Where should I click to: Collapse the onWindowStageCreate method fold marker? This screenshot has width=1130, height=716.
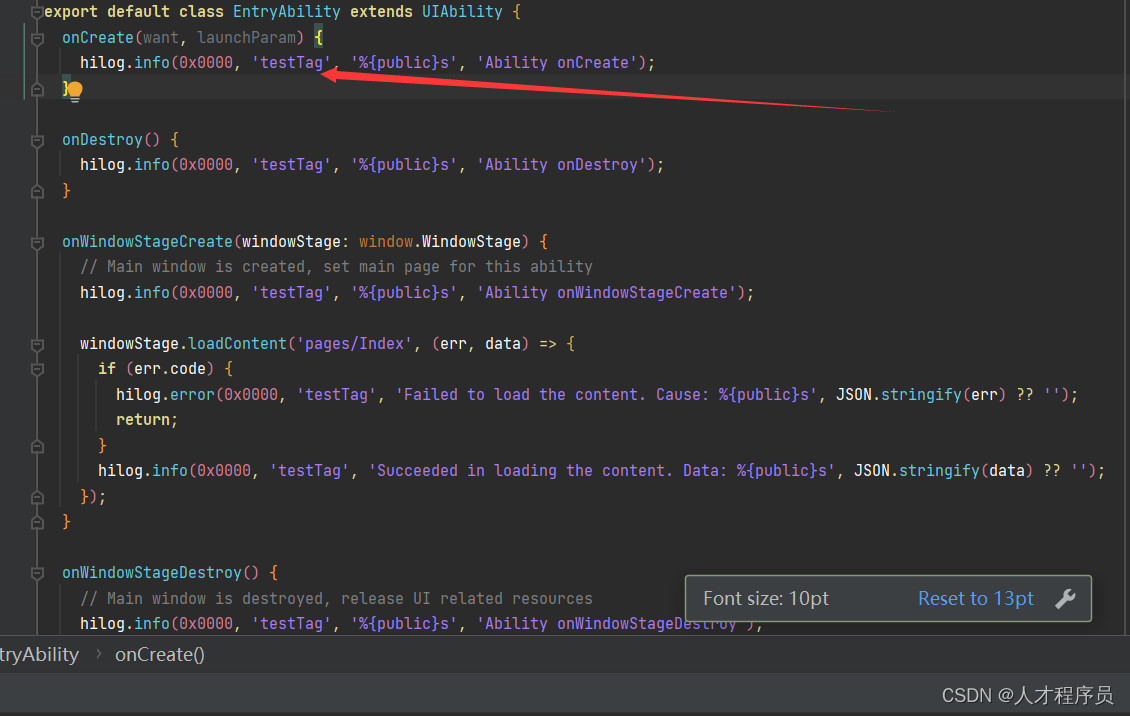[x=37, y=243]
